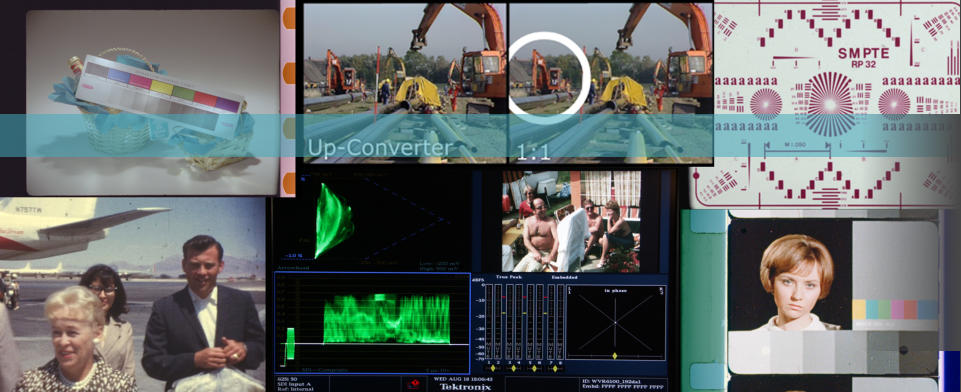The height and width of the screenshot is (392, 961).
Task: Open the airport people photo
Action: coord(132,295)
